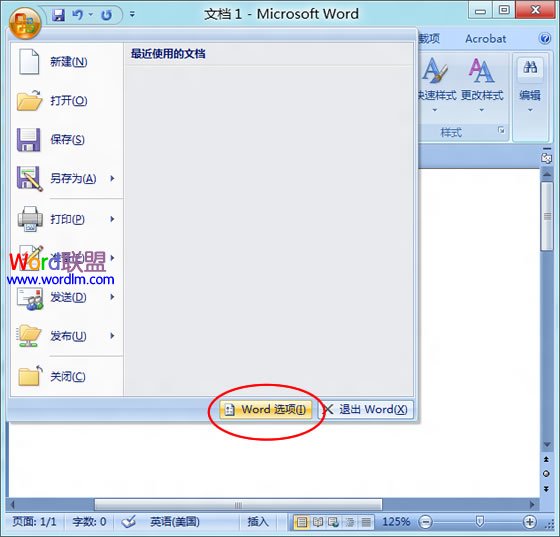
Task: Click the 准备 prepare document icon
Action: pyautogui.click(x=30, y=258)
